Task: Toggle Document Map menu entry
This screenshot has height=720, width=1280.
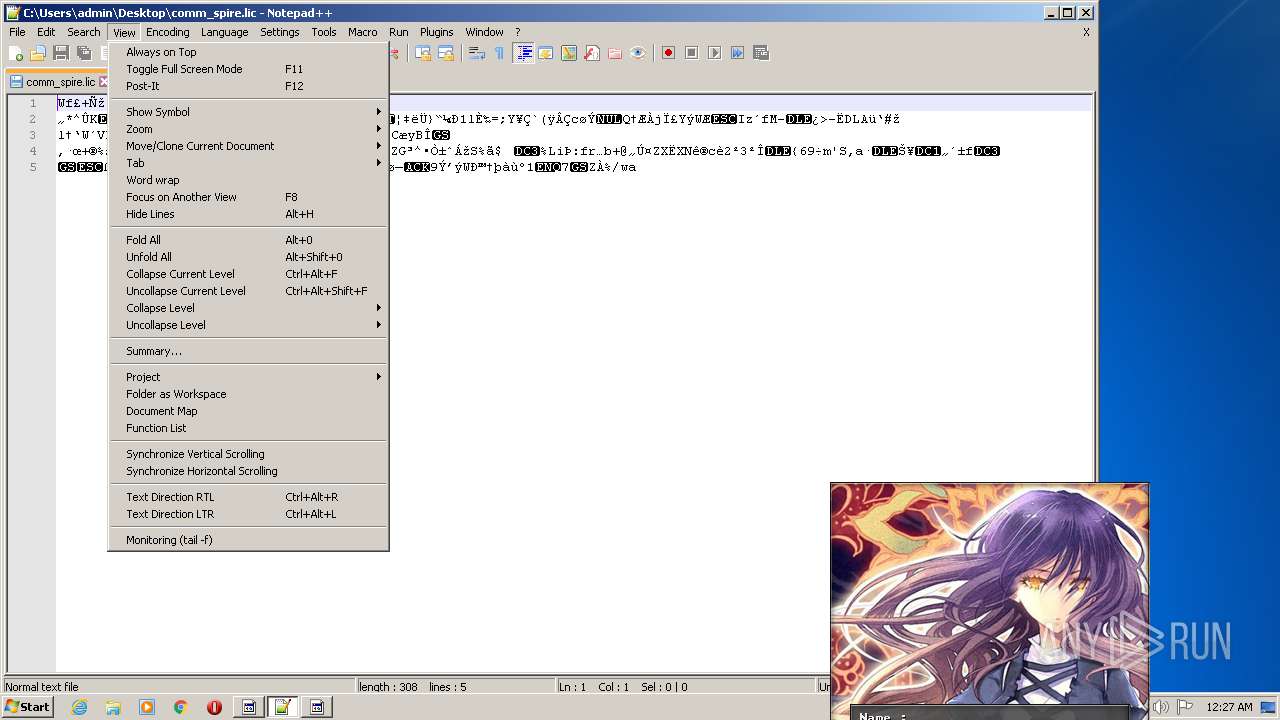Action: pyautogui.click(x=248, y=411)
